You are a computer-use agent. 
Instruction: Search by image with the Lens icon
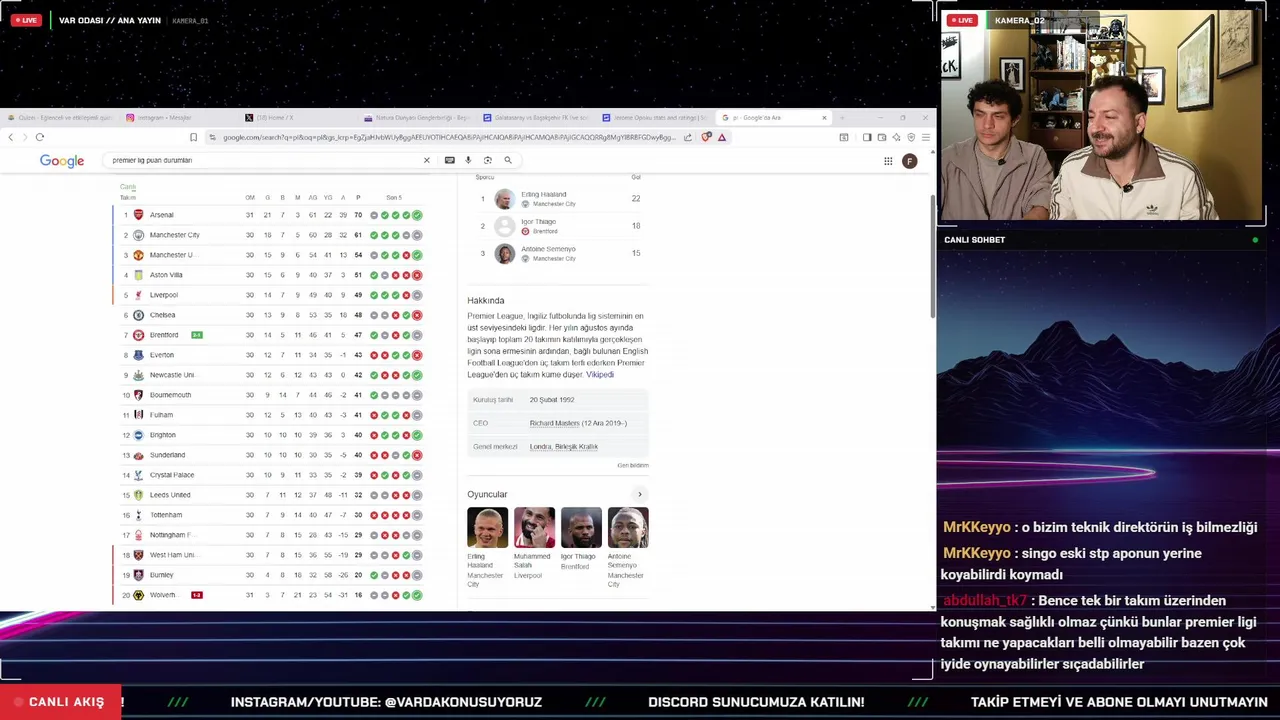click(x=488, y=160)
